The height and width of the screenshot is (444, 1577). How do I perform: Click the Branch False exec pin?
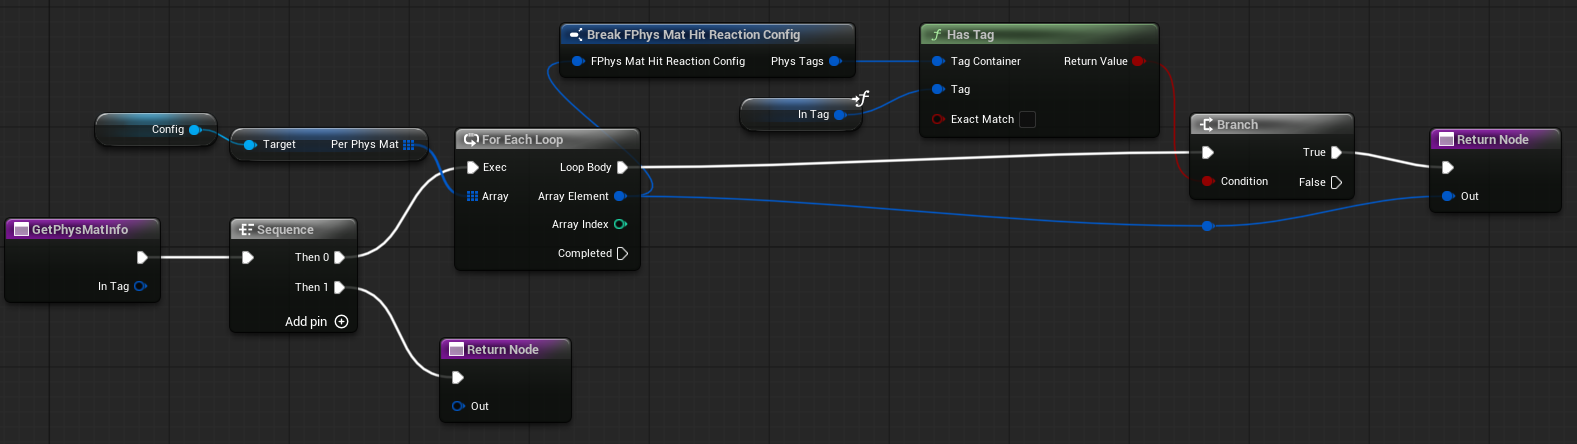coord(1336,182)
